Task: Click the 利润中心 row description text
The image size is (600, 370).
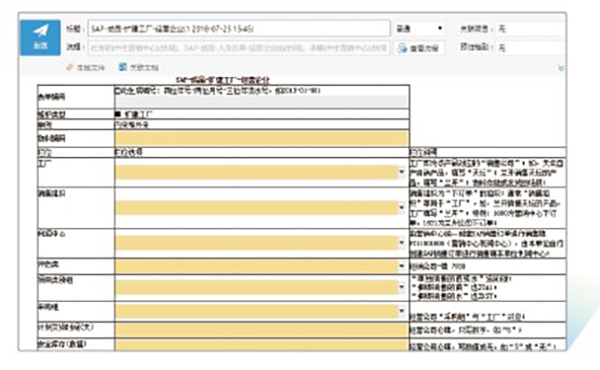Action: point(486,243)
